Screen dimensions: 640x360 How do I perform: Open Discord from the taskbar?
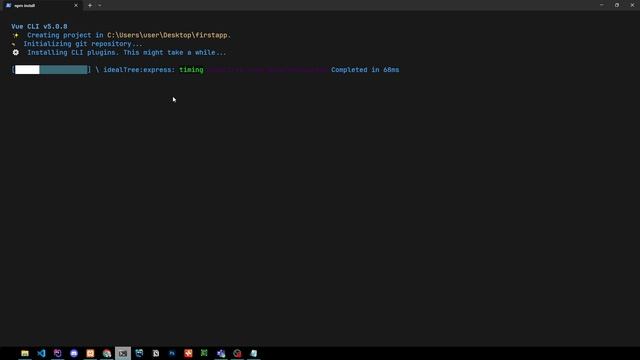(74, 353)
